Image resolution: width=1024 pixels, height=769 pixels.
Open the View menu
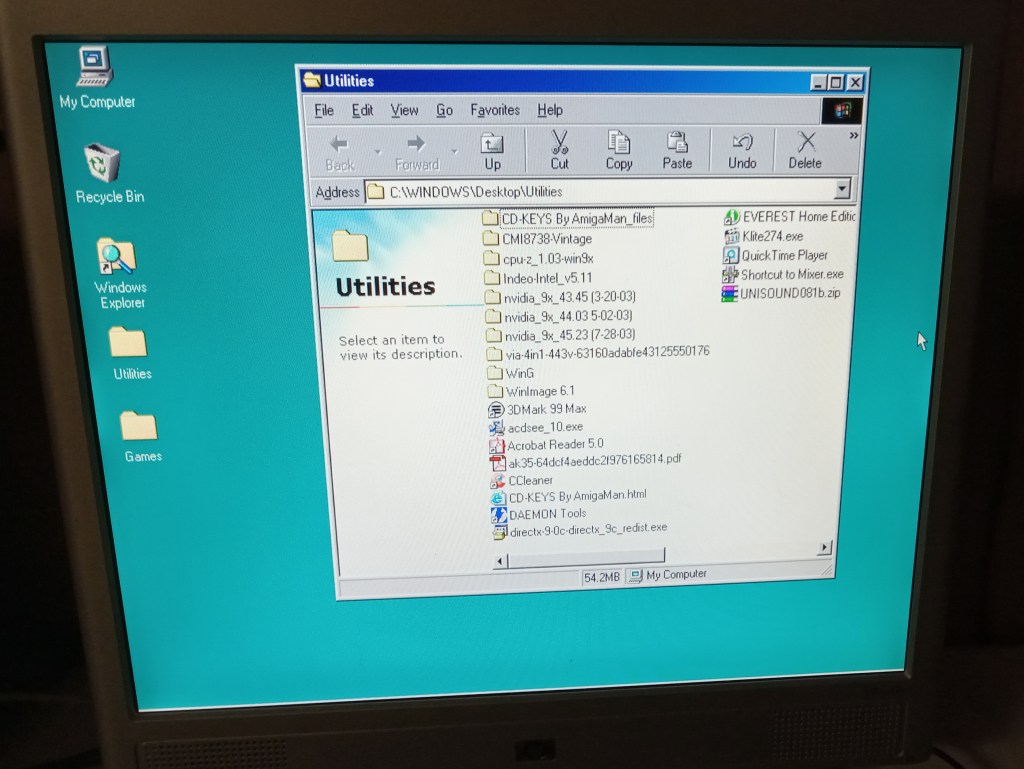click(x=404, y=110)
